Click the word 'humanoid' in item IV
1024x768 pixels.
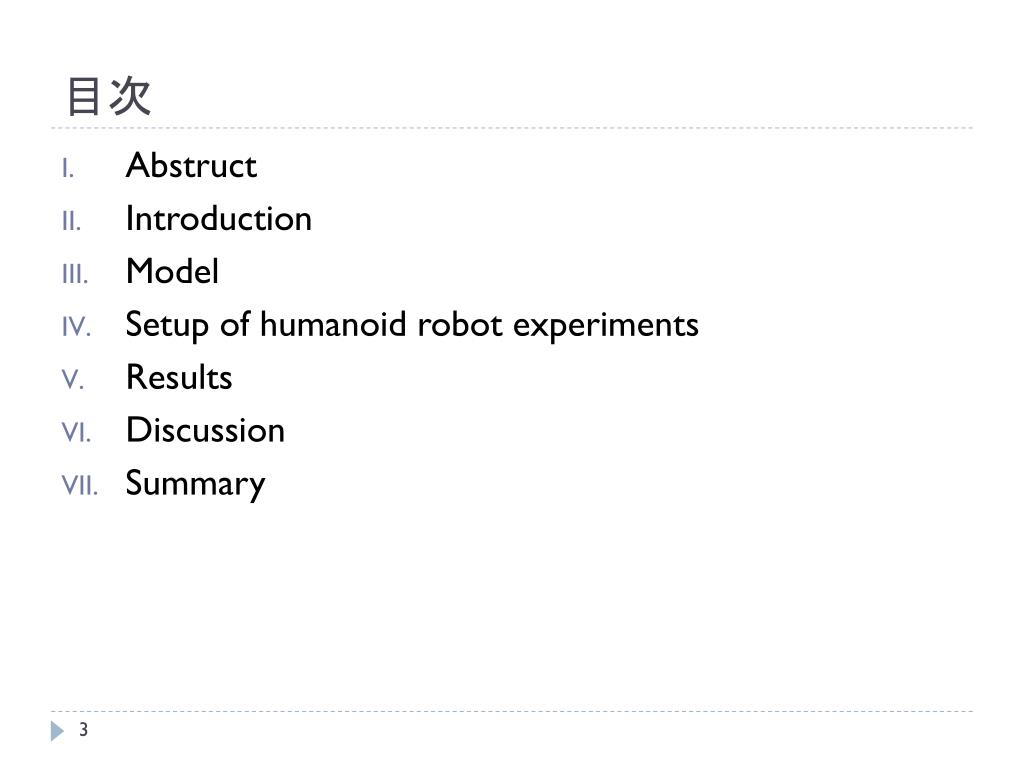point(333,325)
